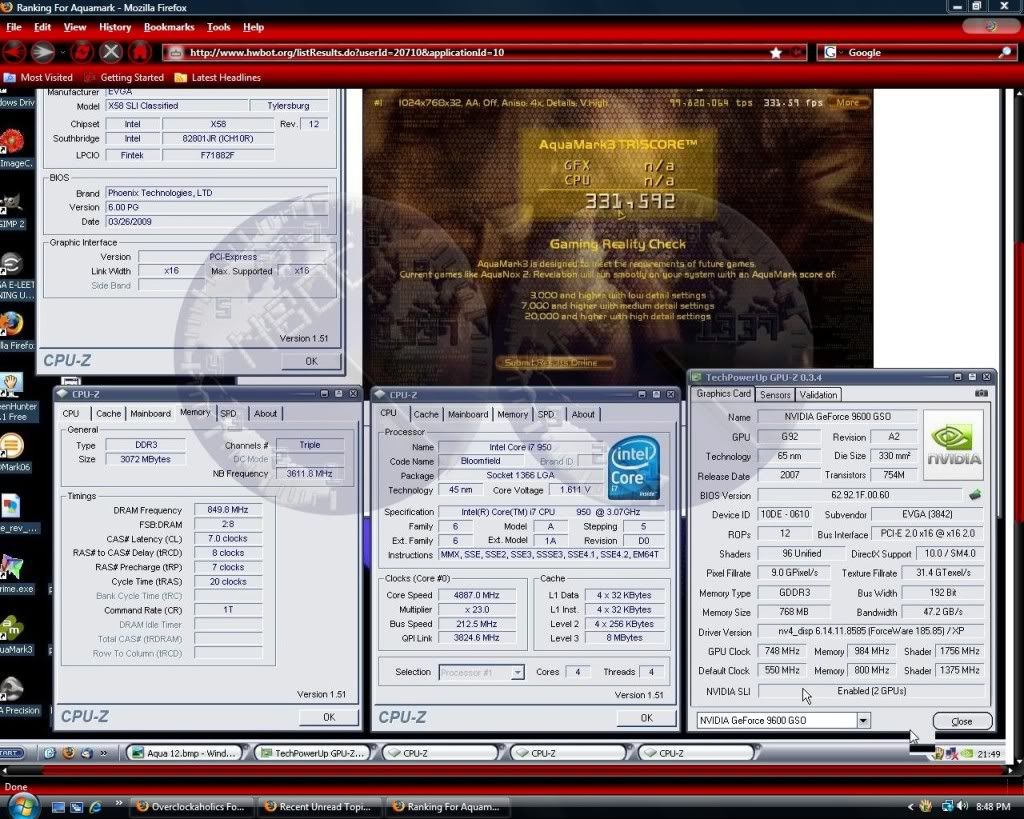The image size is (1024, 819).
Task: Click the Switch Between Windows quick launch icon
Action: click(x=76, y=807)
